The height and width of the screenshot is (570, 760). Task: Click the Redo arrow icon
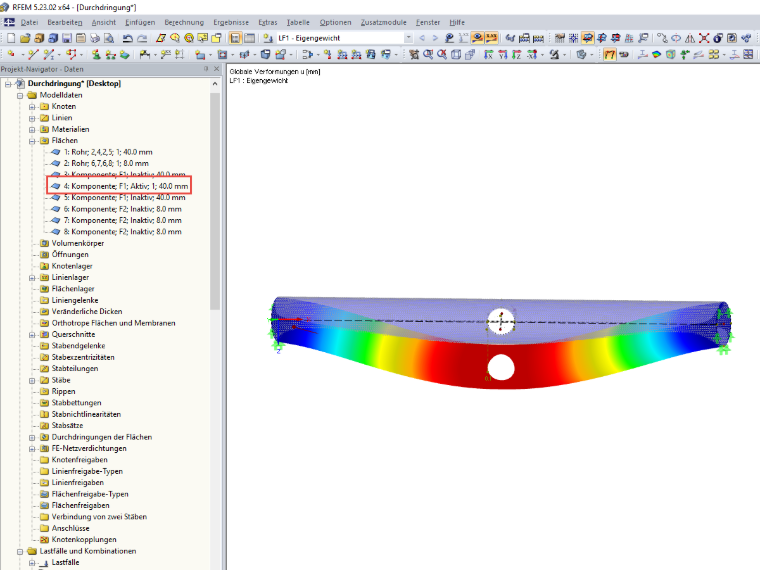[x=142, y=38]
